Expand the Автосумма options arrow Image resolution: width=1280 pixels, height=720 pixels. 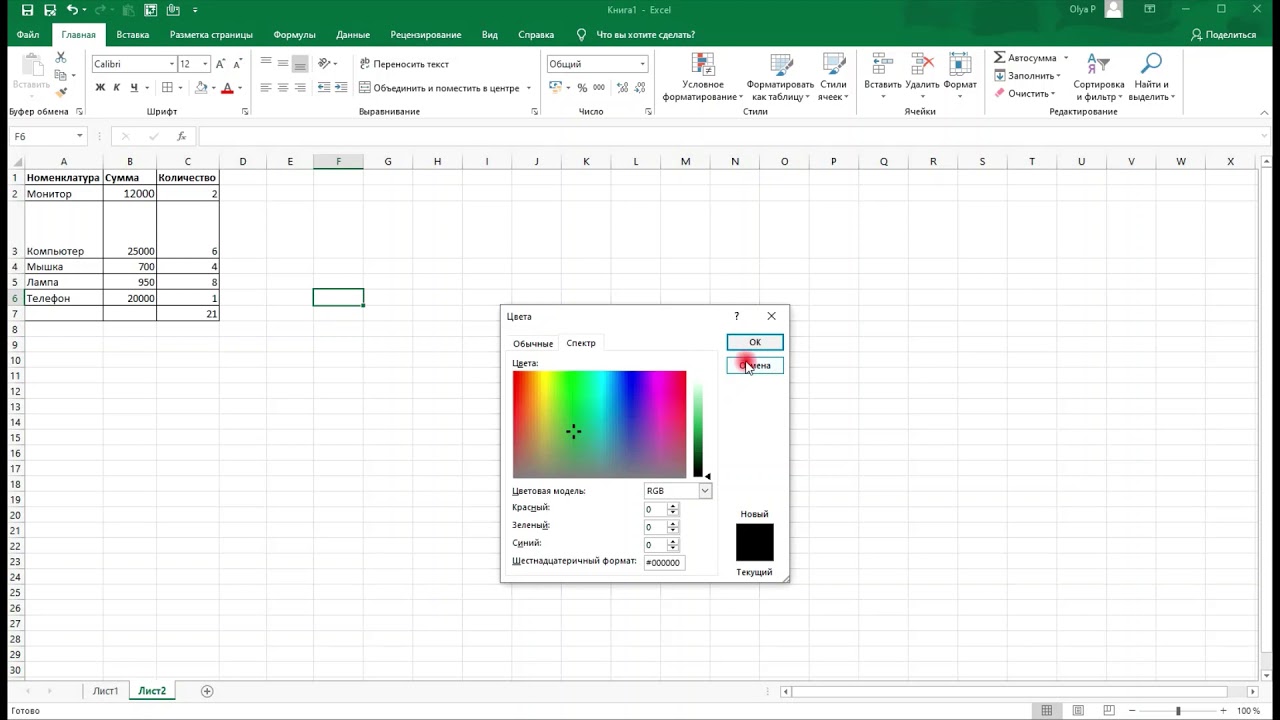pyautogui.click(x=1066, y=58)
